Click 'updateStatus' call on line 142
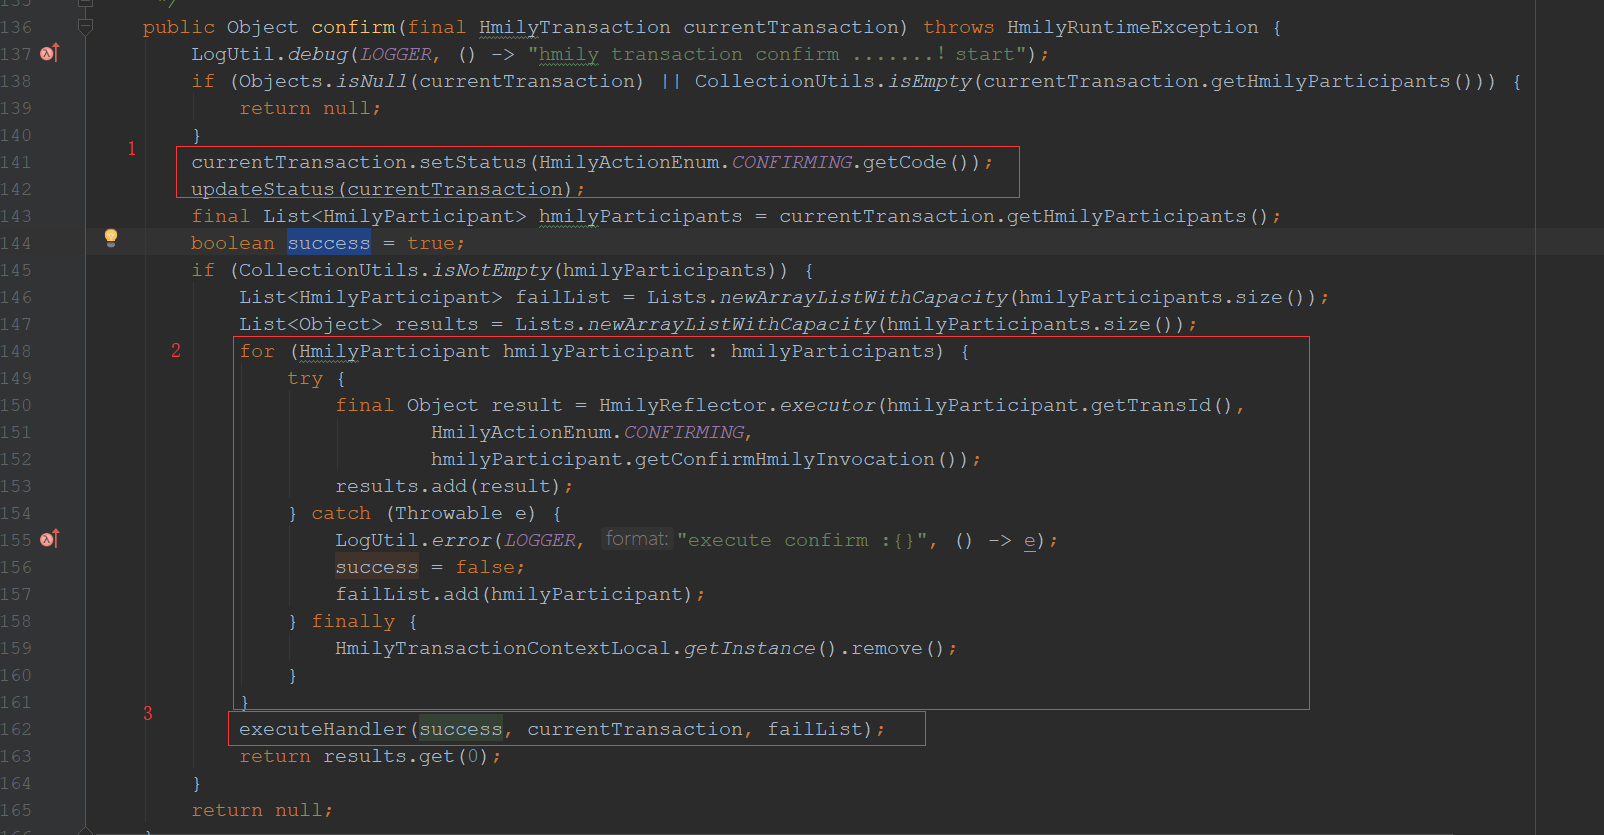The width and height of the screenshot is (1604, 835). point(263,189)
